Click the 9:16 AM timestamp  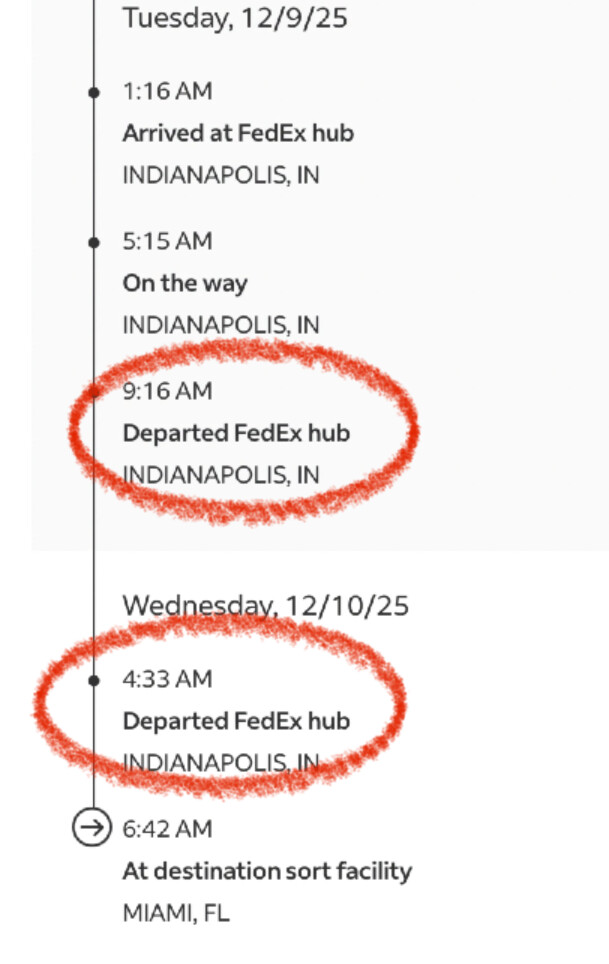pyautogui.click(x=167, y=391)
